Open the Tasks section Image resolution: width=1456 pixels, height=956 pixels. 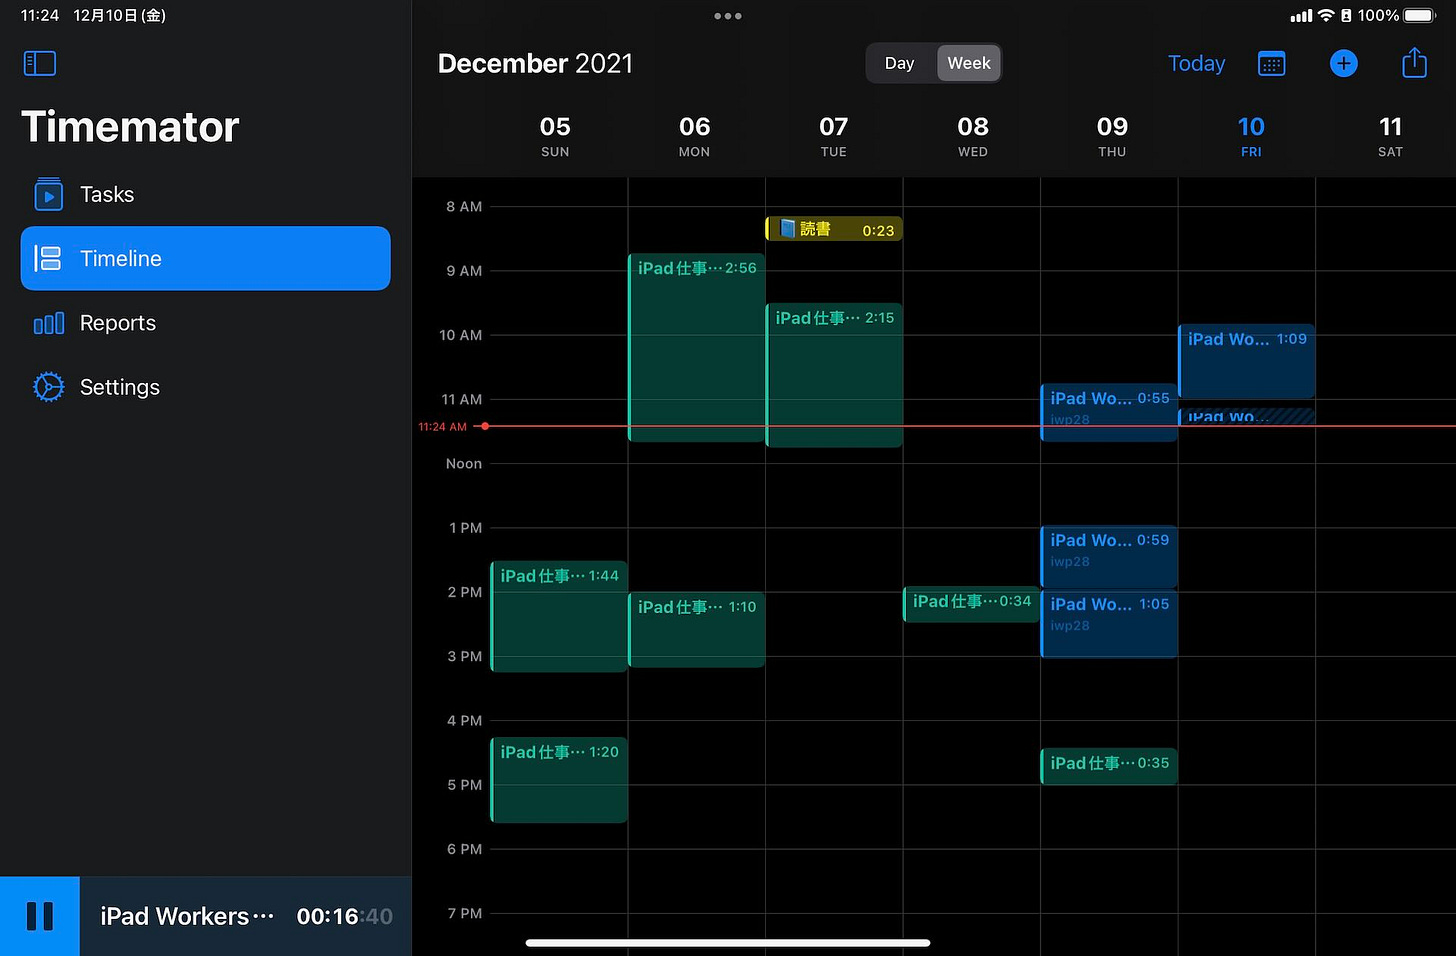205,194
